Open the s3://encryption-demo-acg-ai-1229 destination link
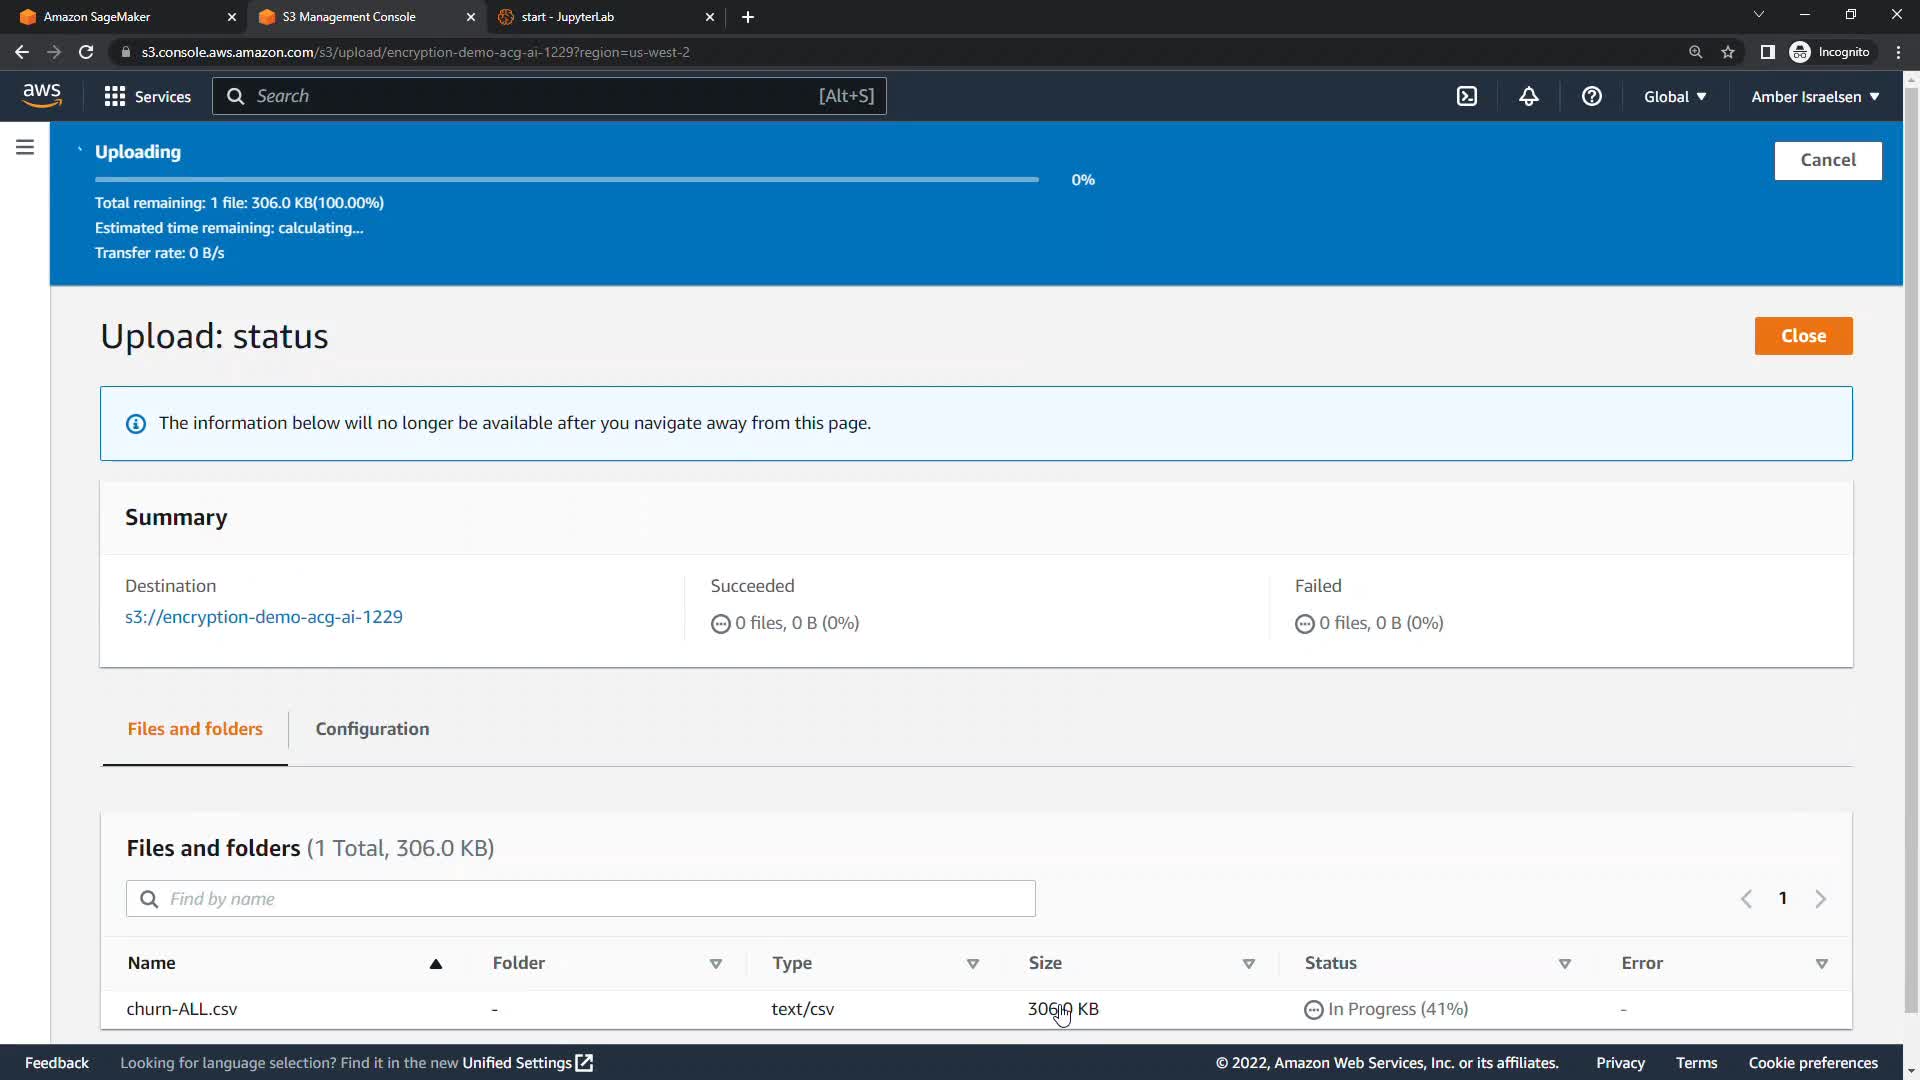1920x1080 pixels. 263,617
